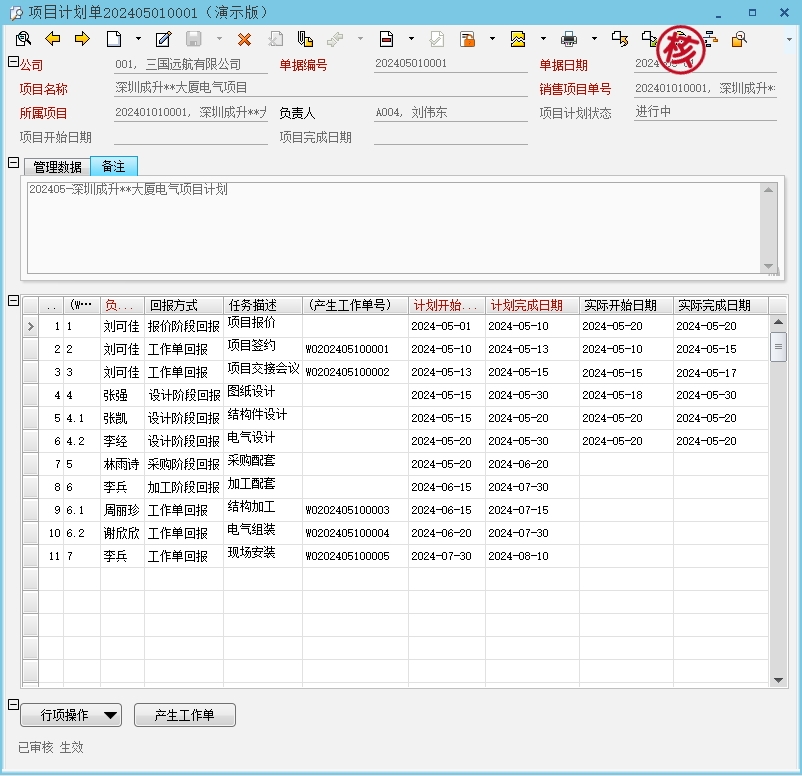Viewport: 802px width, 776px height.
Task: Click the task table scroll down arrow
Action: click(778, 680)
